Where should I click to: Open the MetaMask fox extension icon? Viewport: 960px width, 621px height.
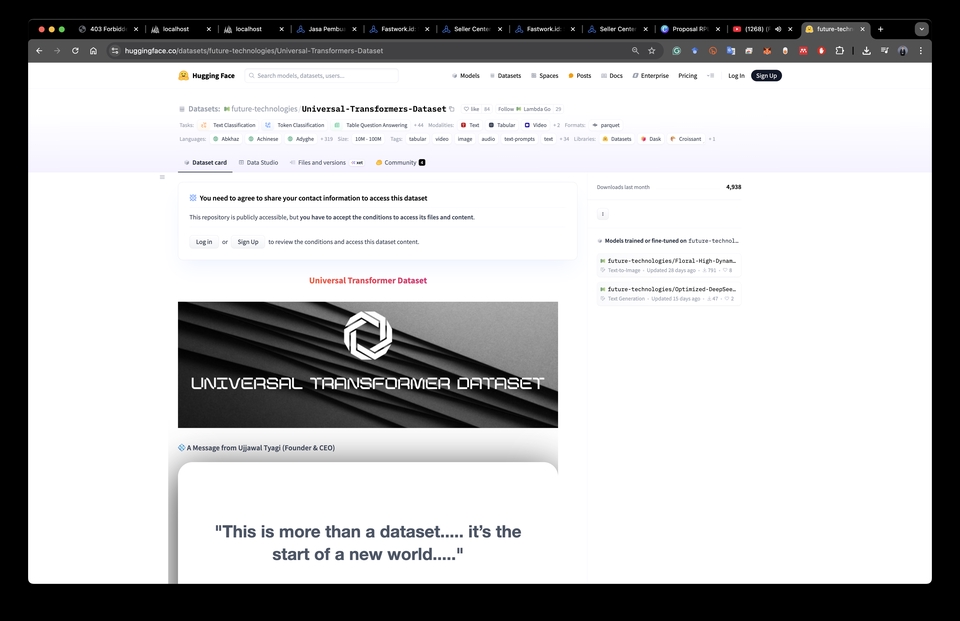pos(767,51)
